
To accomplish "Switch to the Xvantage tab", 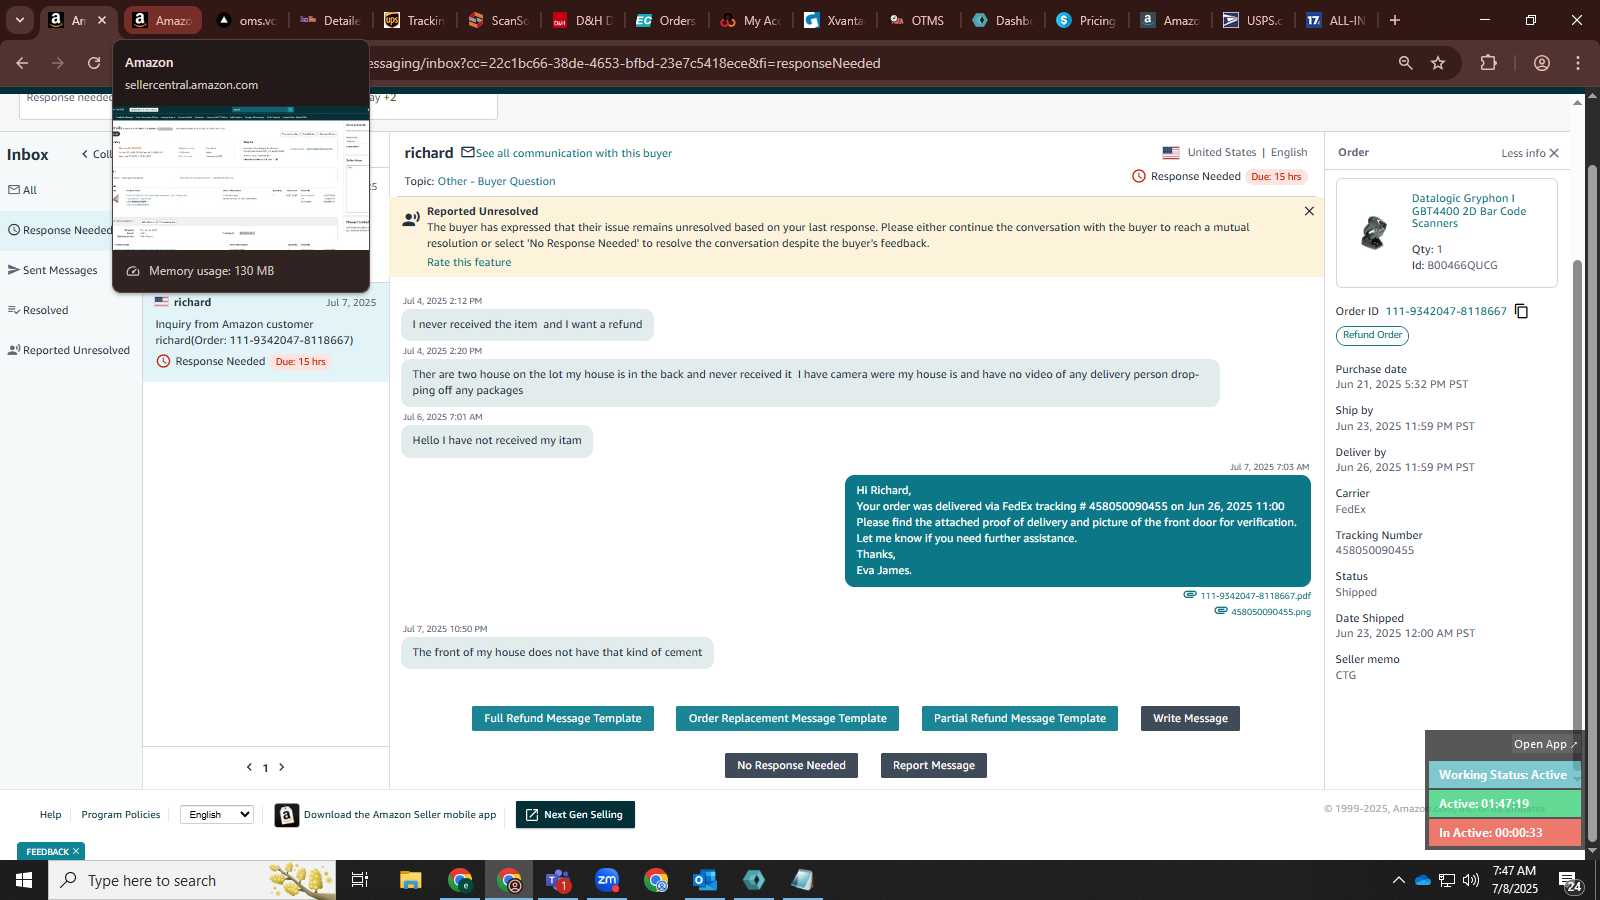I will click(x=836, y=20).
